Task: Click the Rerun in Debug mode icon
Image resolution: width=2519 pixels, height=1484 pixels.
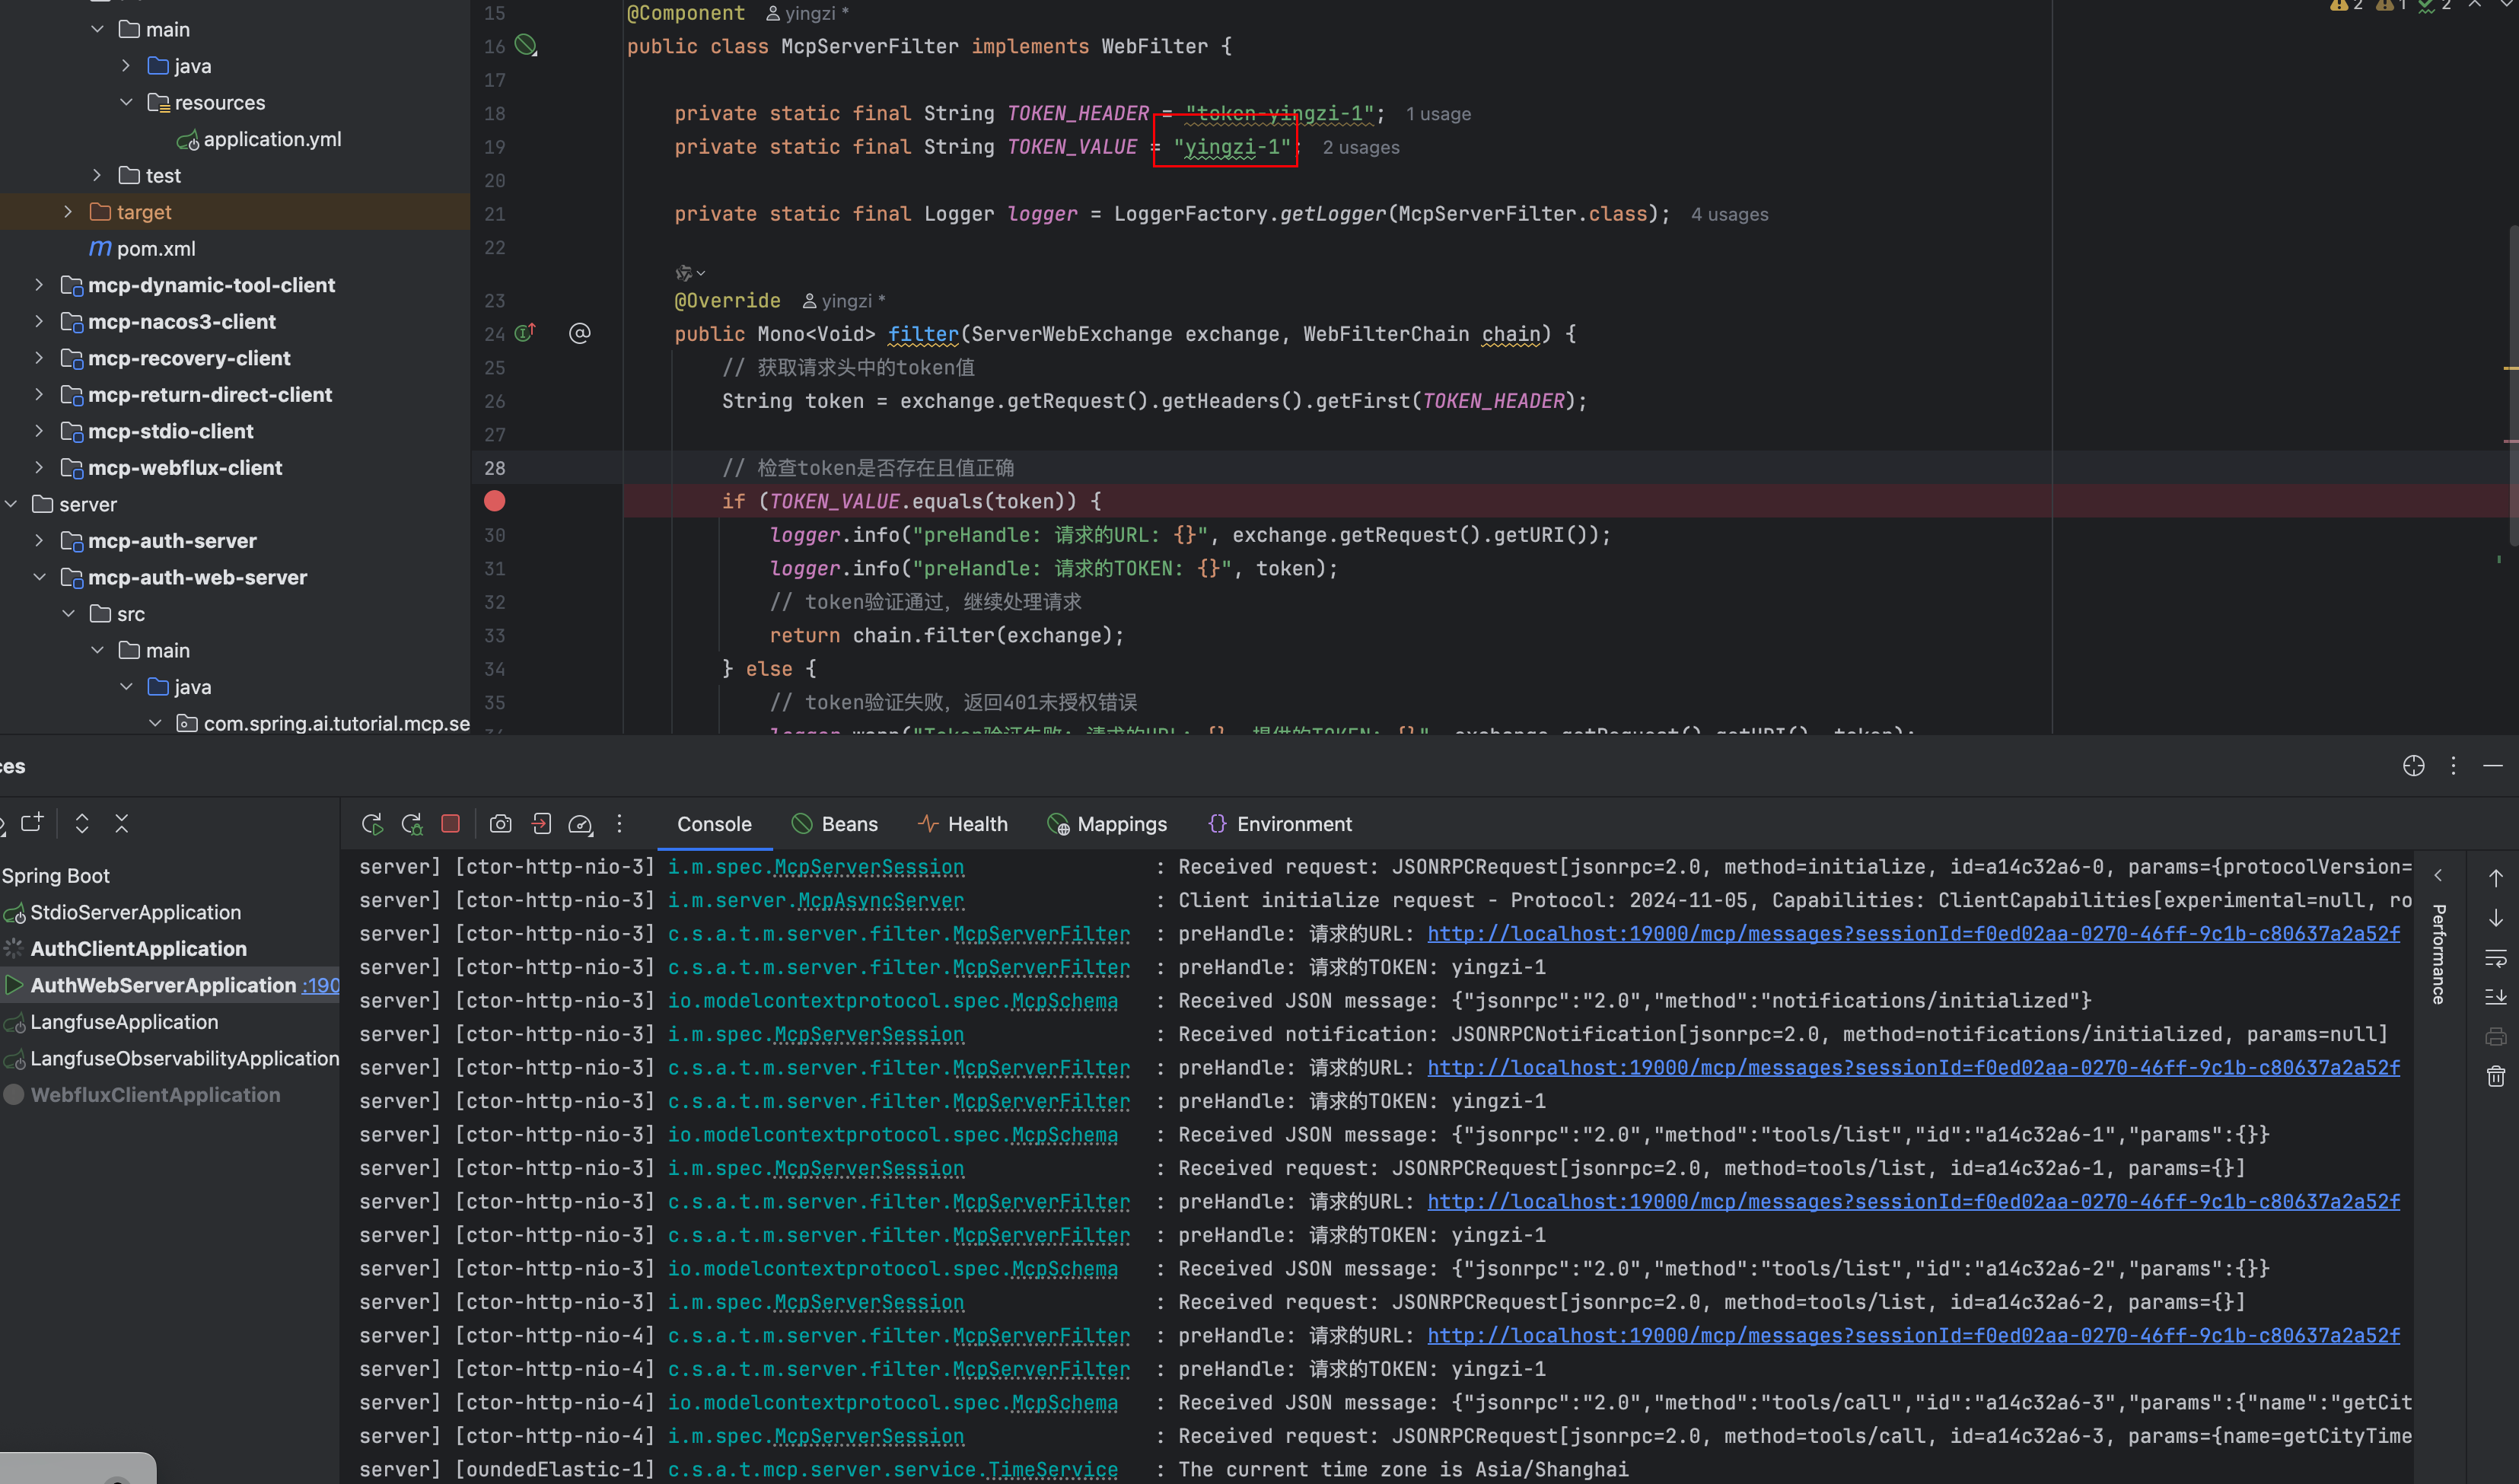Action: click(x=411, y=823)
